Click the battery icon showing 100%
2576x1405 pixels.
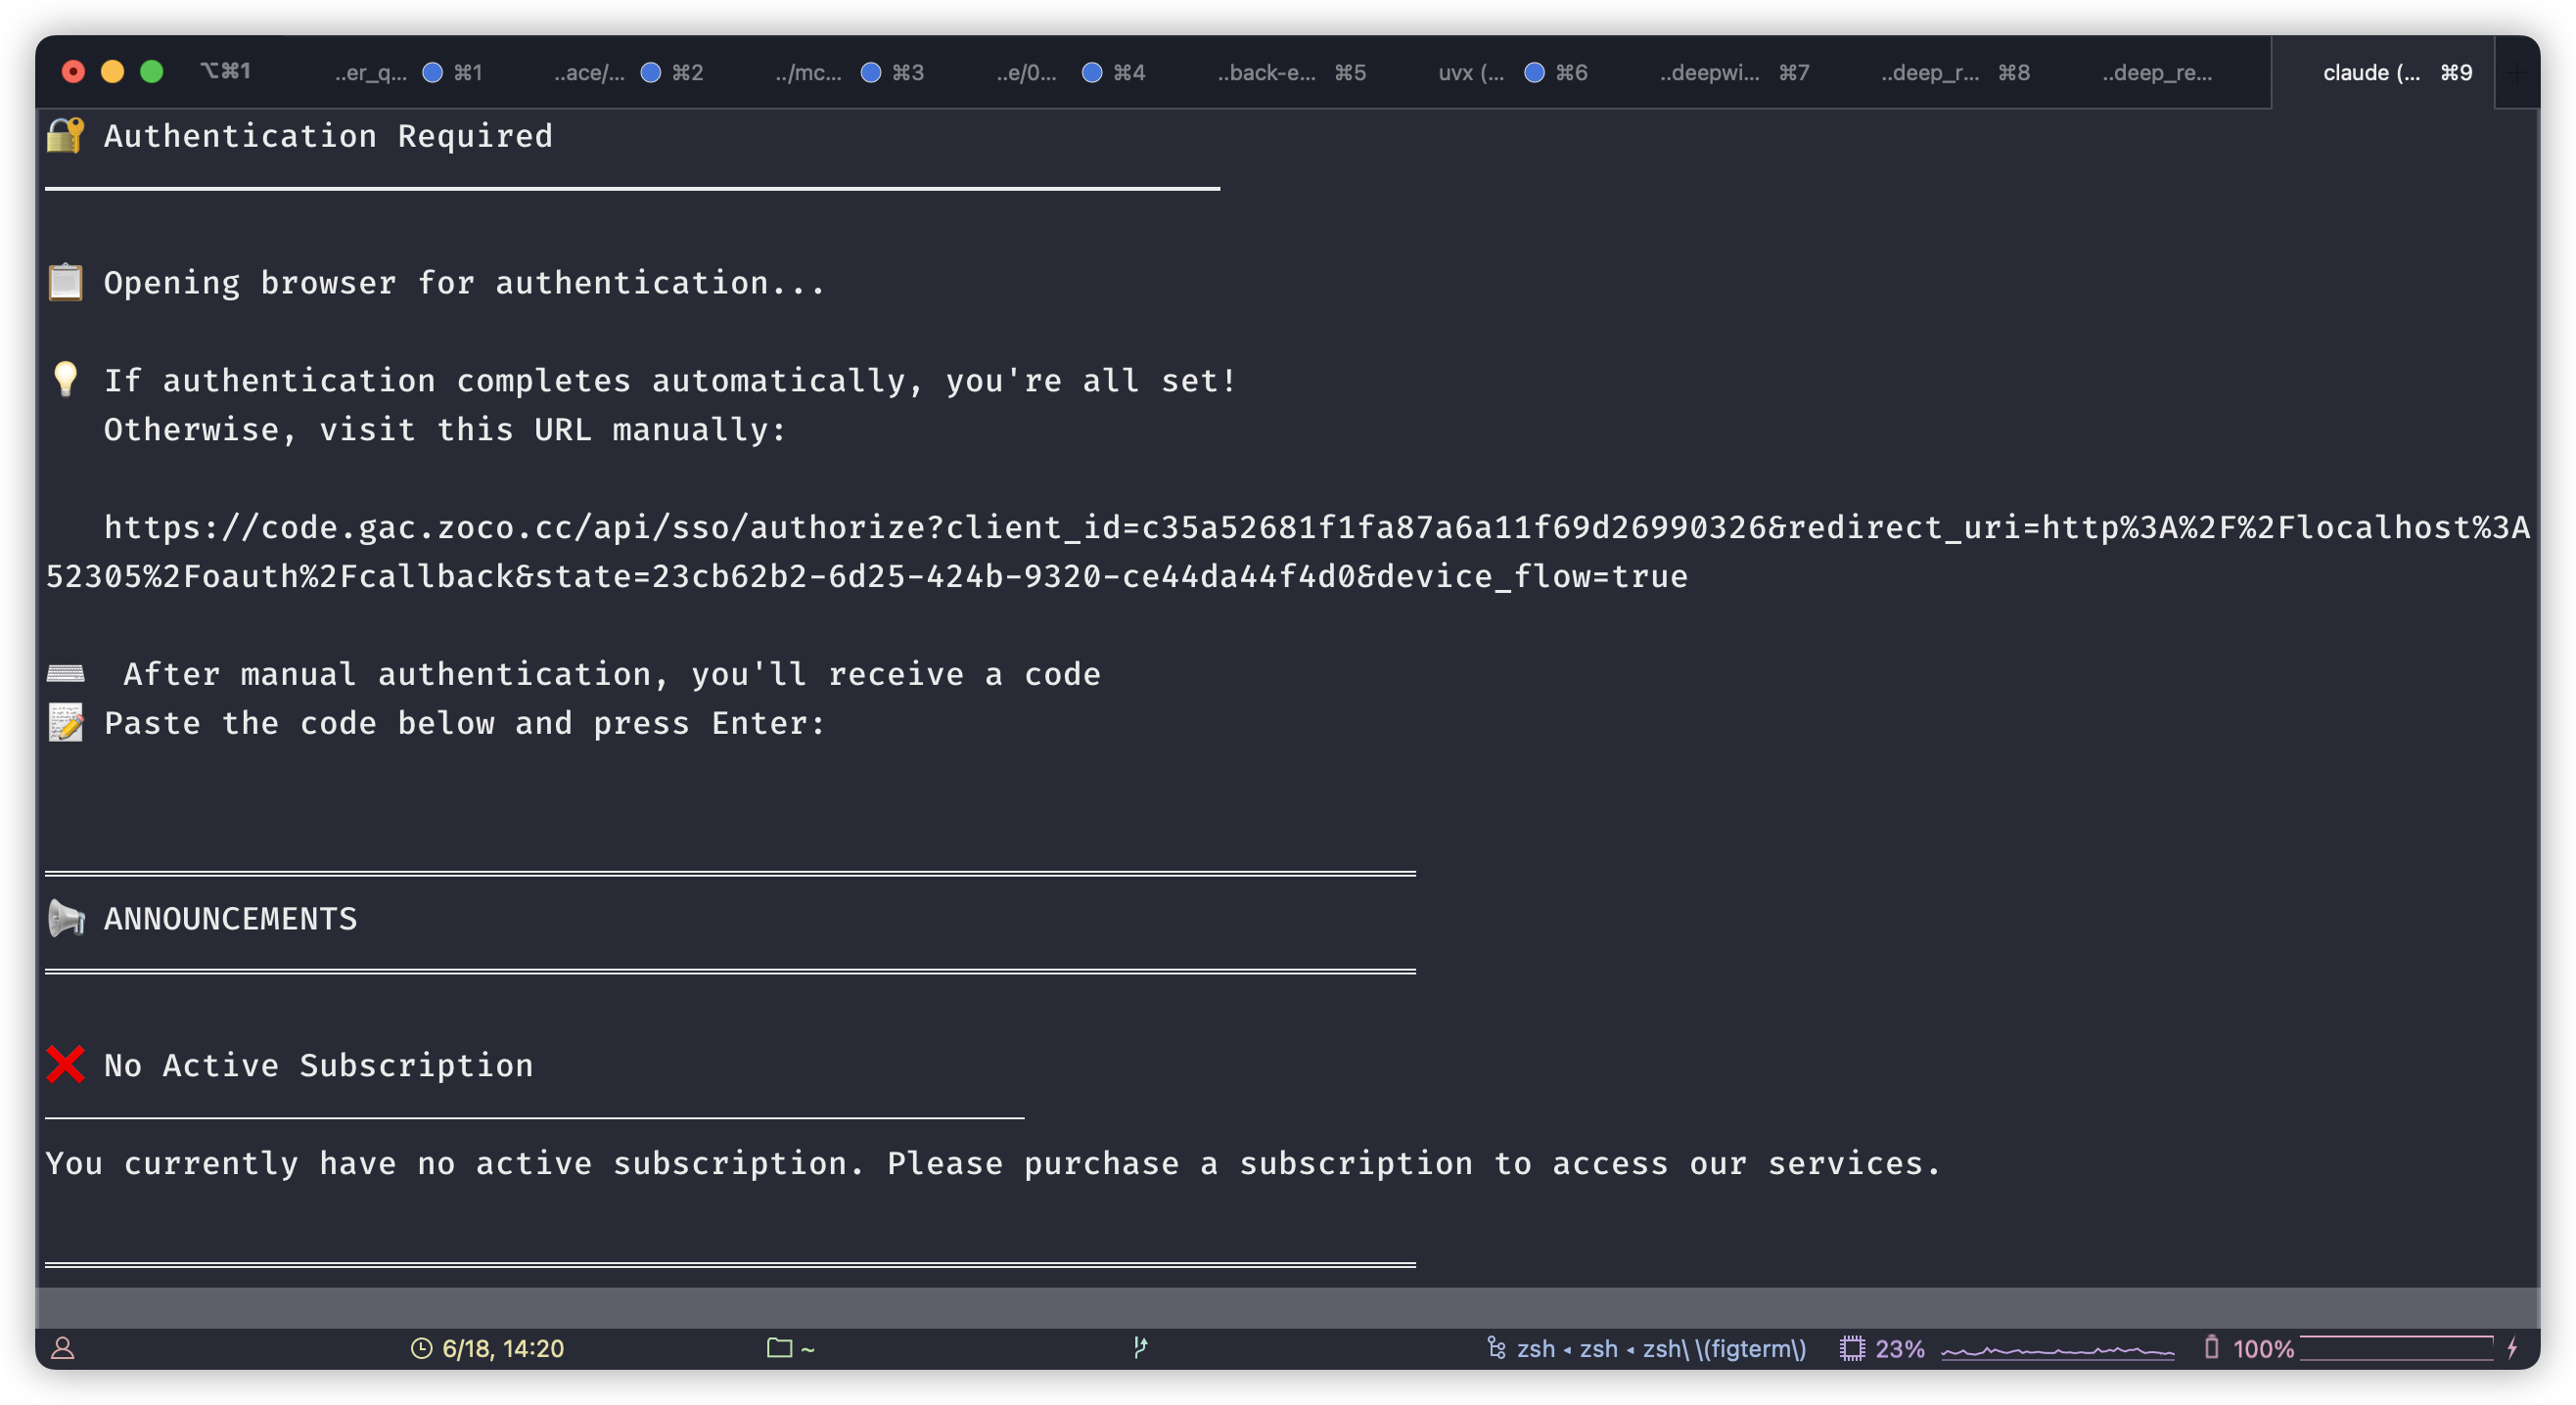click(2211, 1347)
